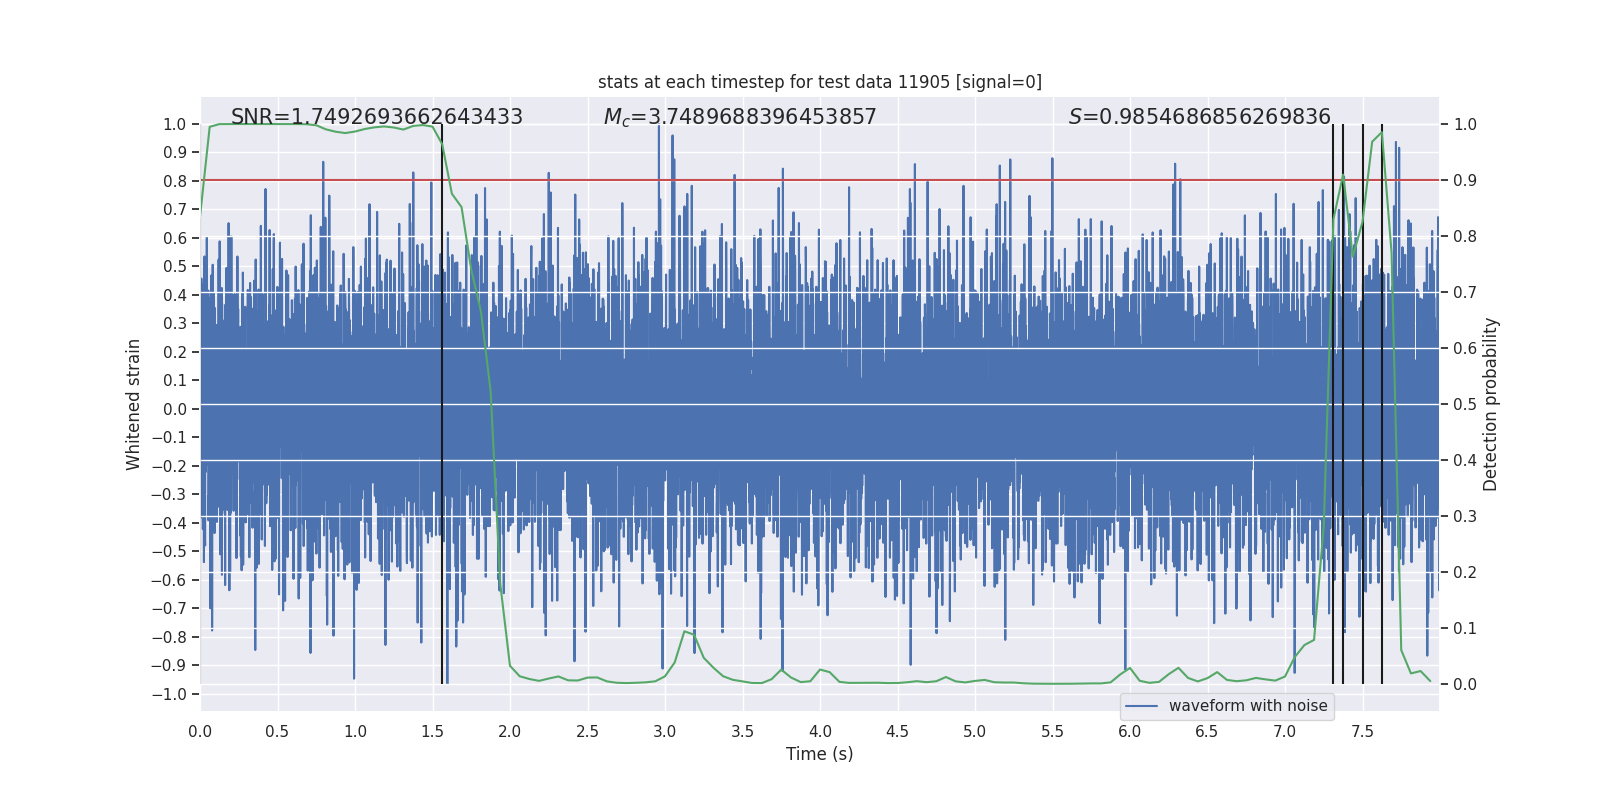Click the left y-axis tick label 0.8

175,181
